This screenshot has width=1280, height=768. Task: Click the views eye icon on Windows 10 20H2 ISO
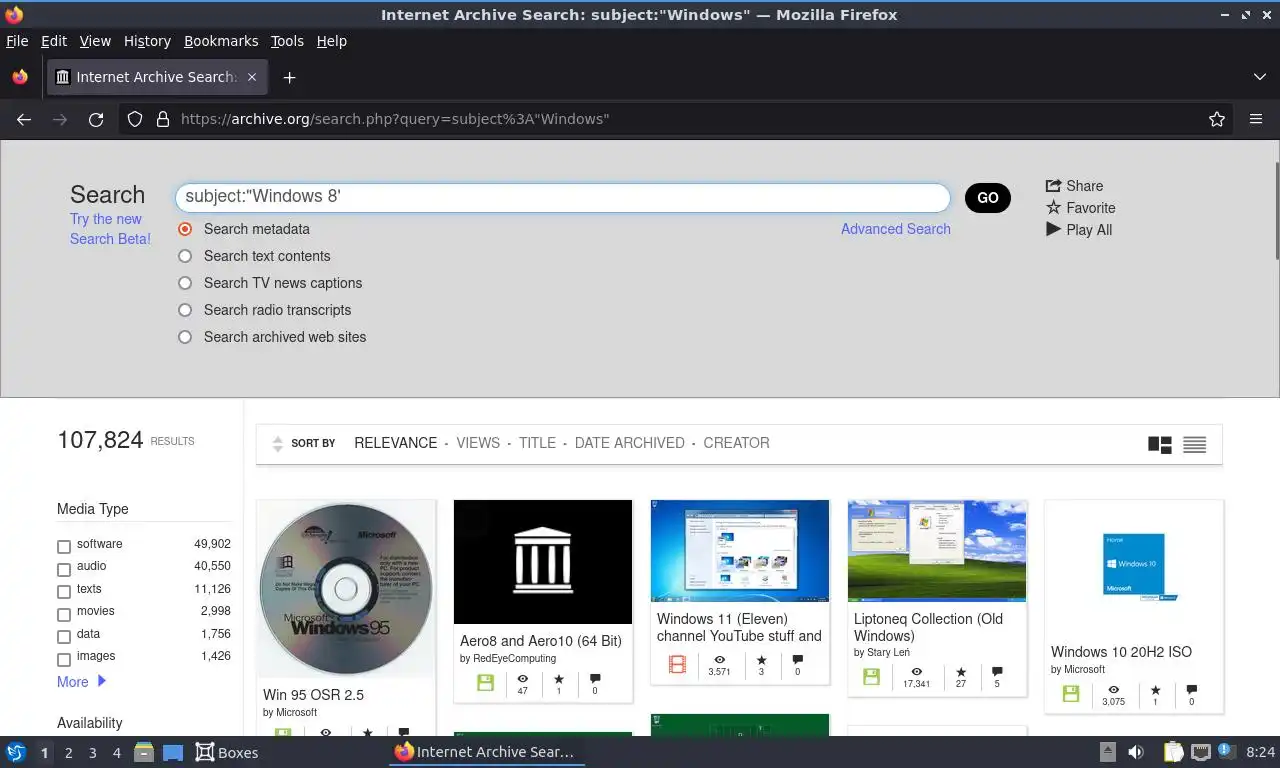(x=1113, y=690)
